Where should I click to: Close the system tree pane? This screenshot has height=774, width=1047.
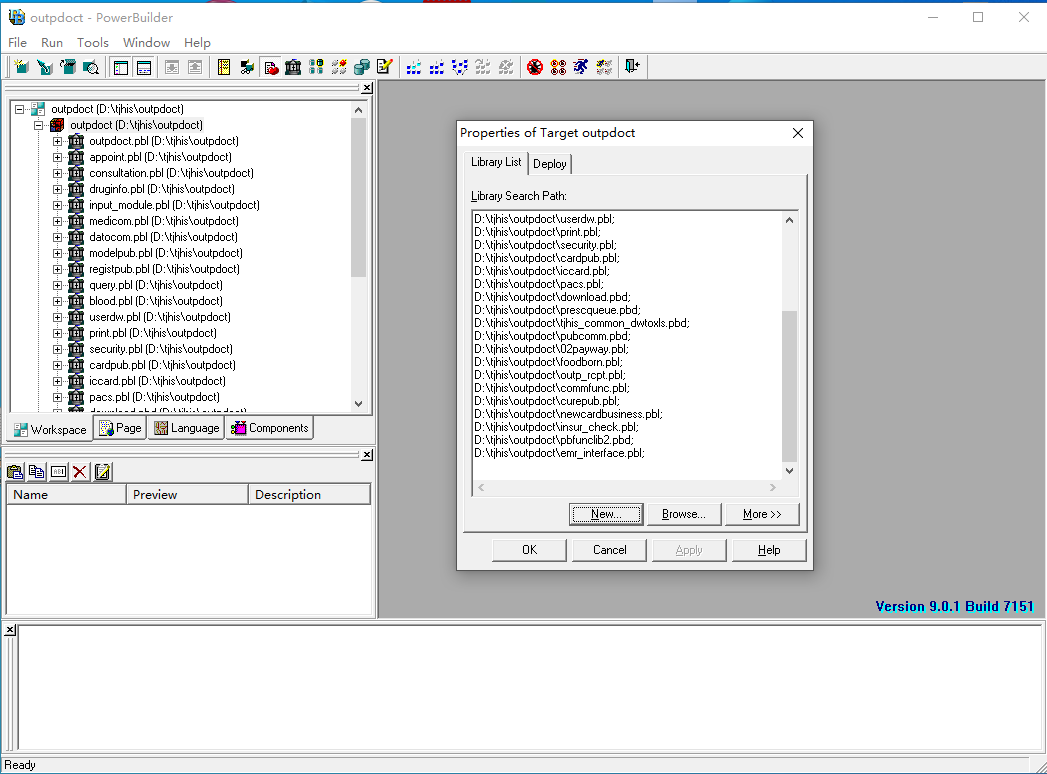(x=367, y=87)
